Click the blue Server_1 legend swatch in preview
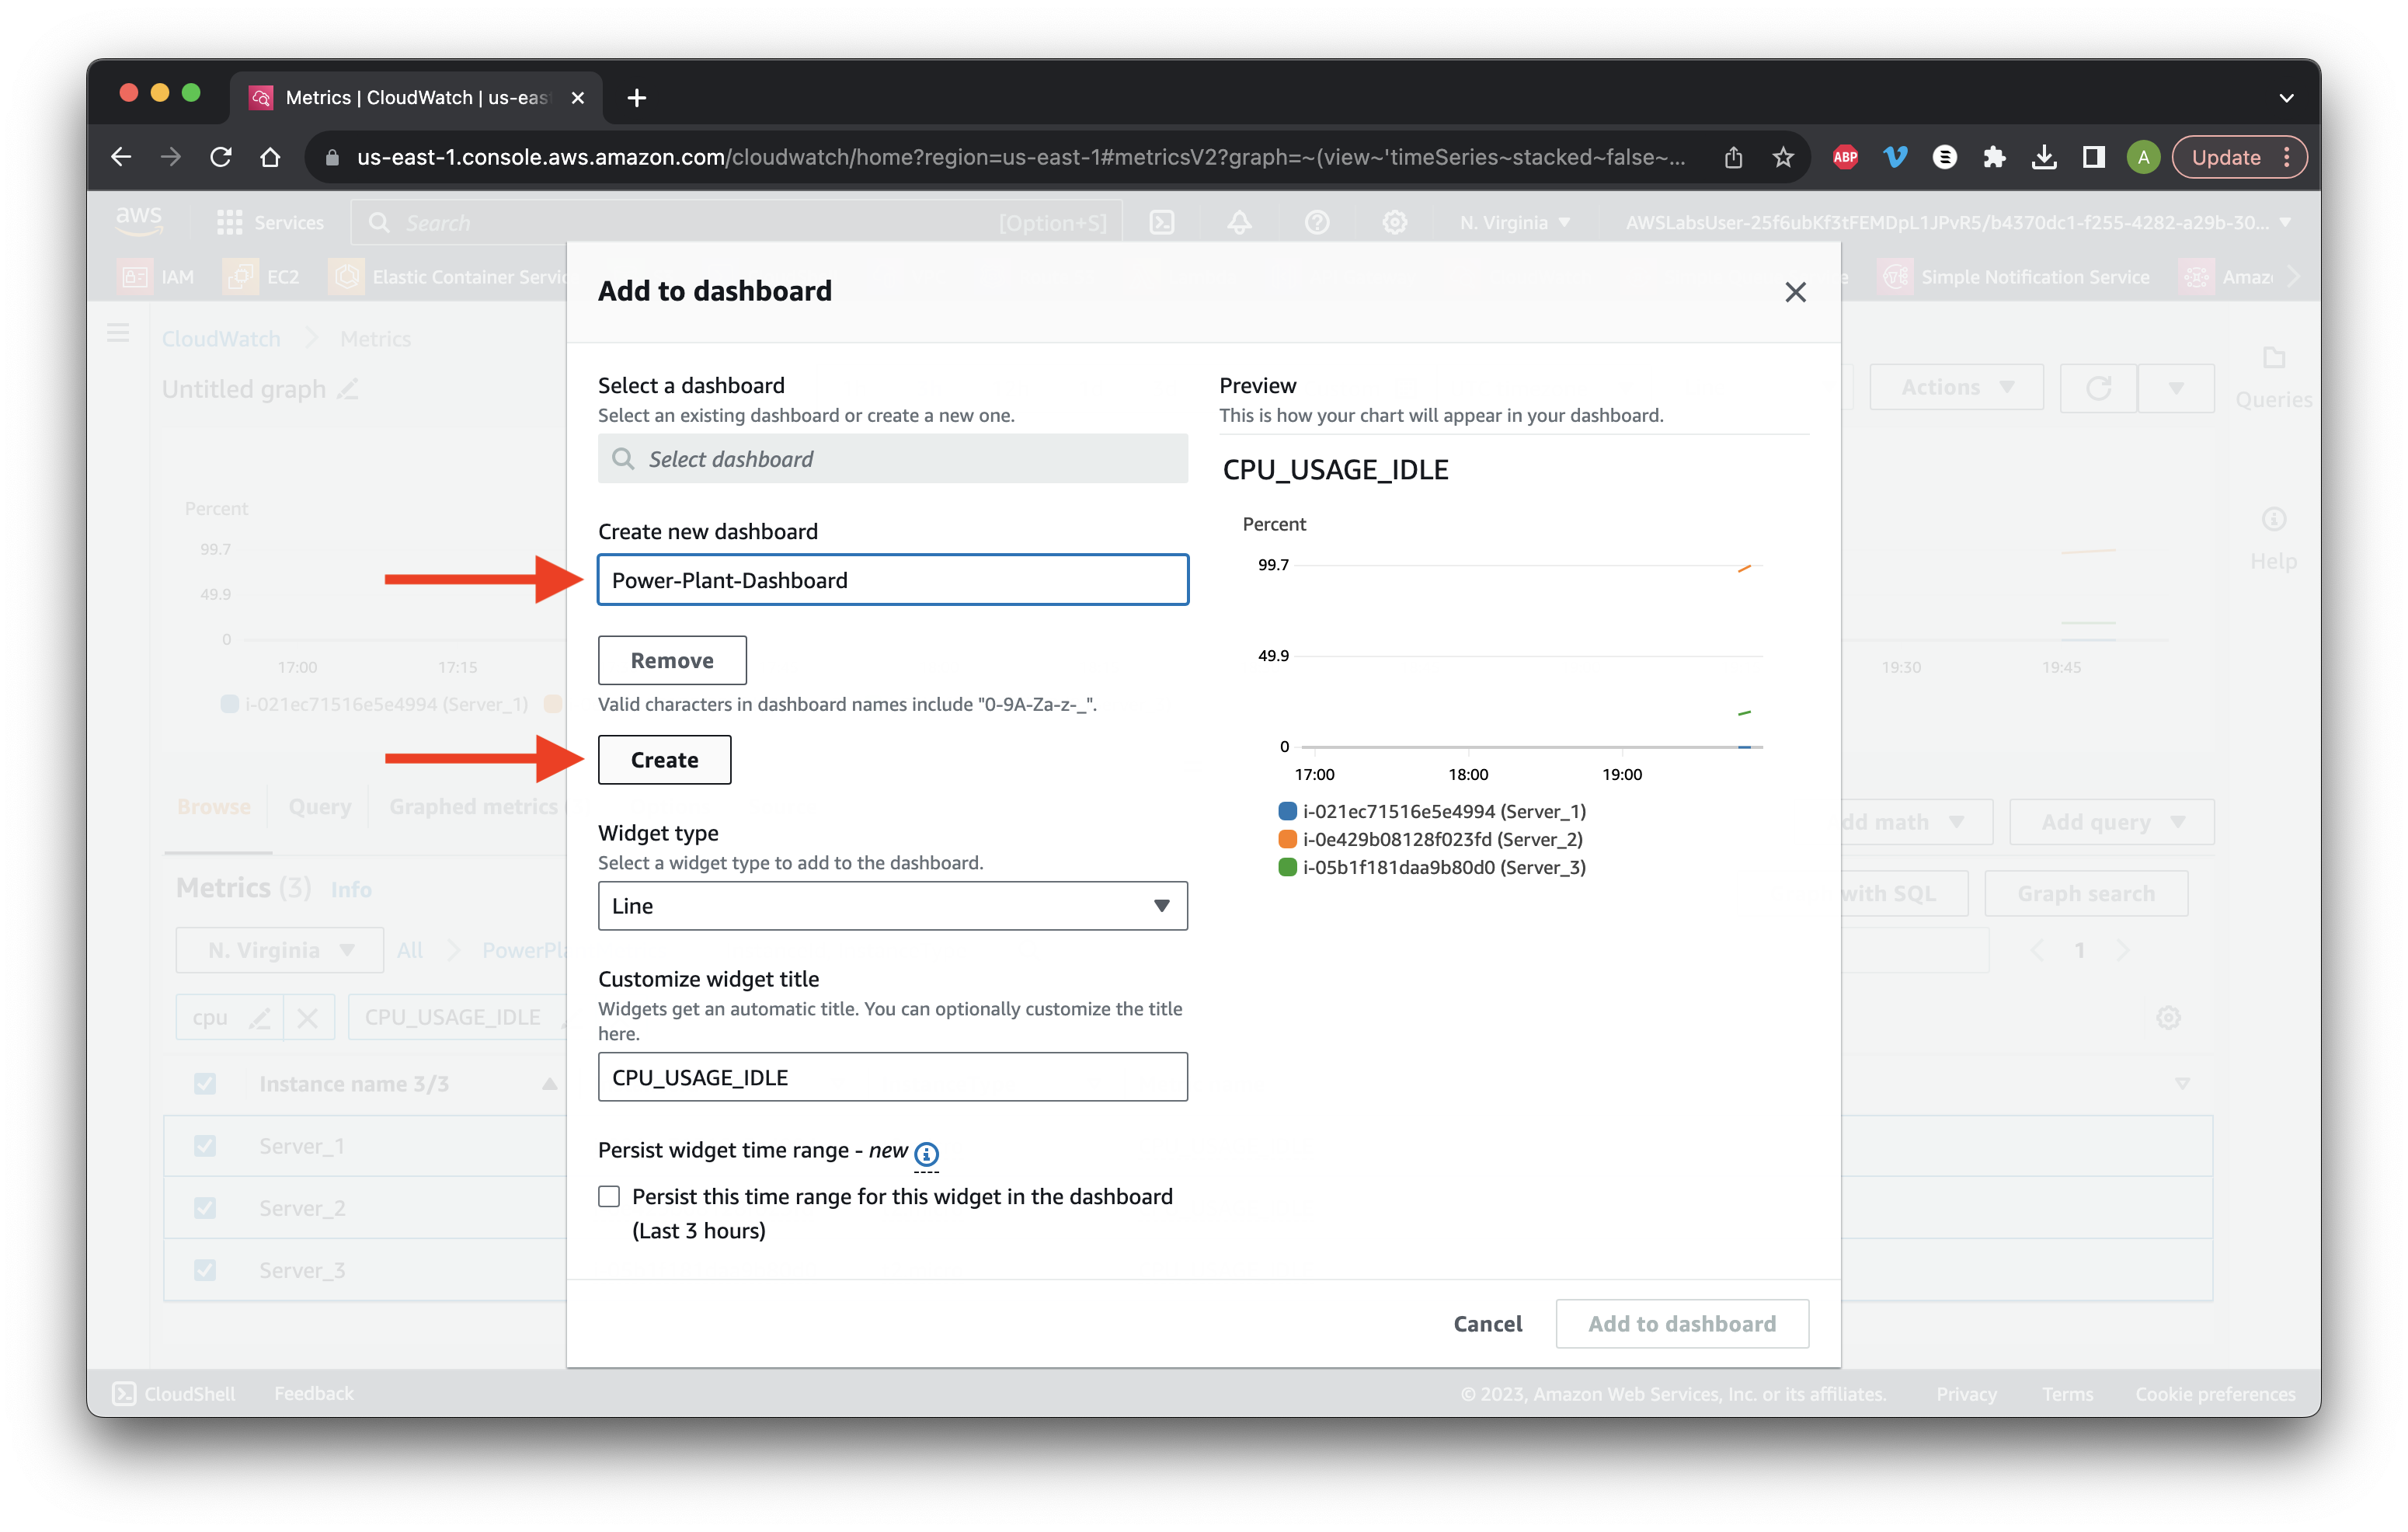Viewport: 2408px width, 1532px height. (x=1287, y=811)
